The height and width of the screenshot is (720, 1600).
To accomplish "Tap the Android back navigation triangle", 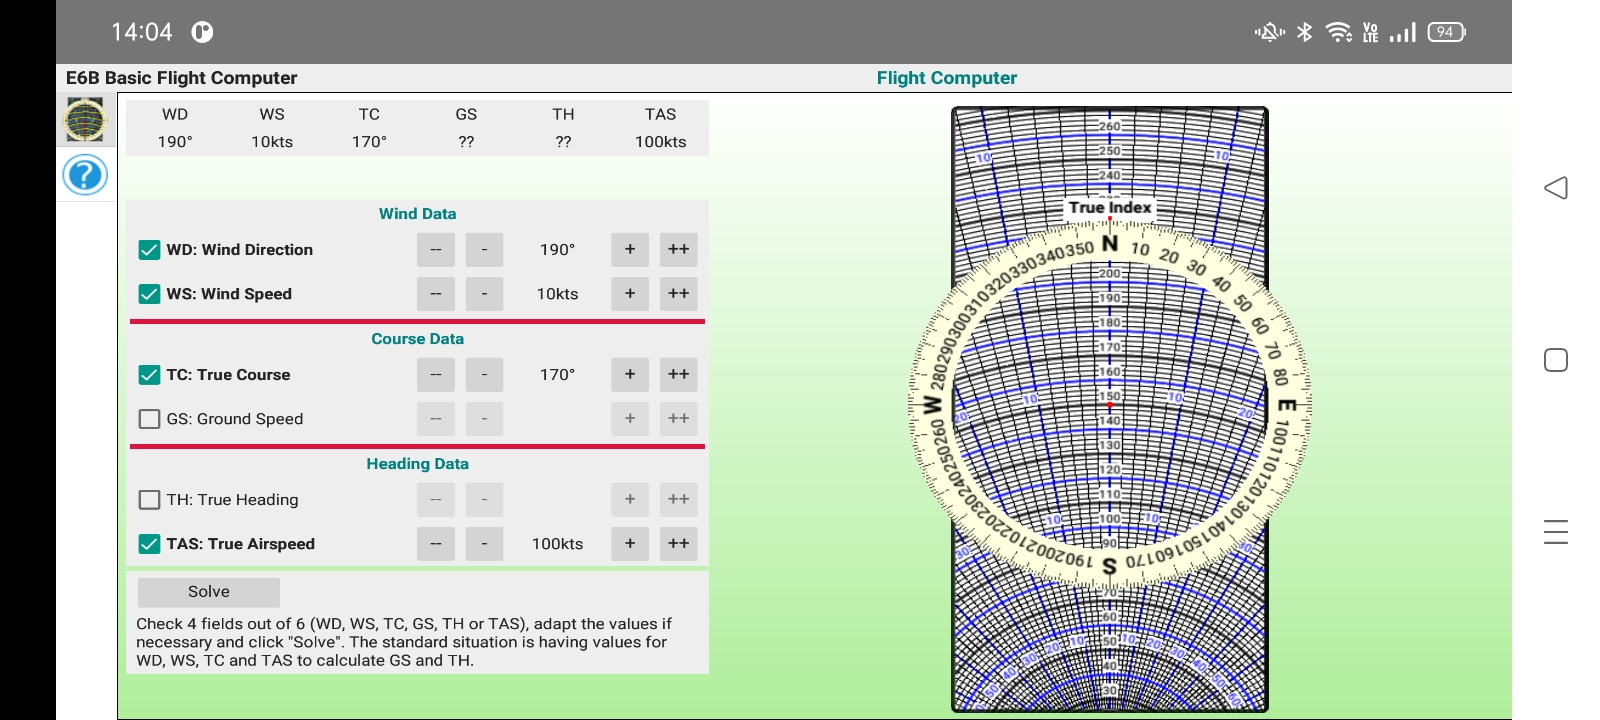I will pyautogui.click(x=1555, y=188).
